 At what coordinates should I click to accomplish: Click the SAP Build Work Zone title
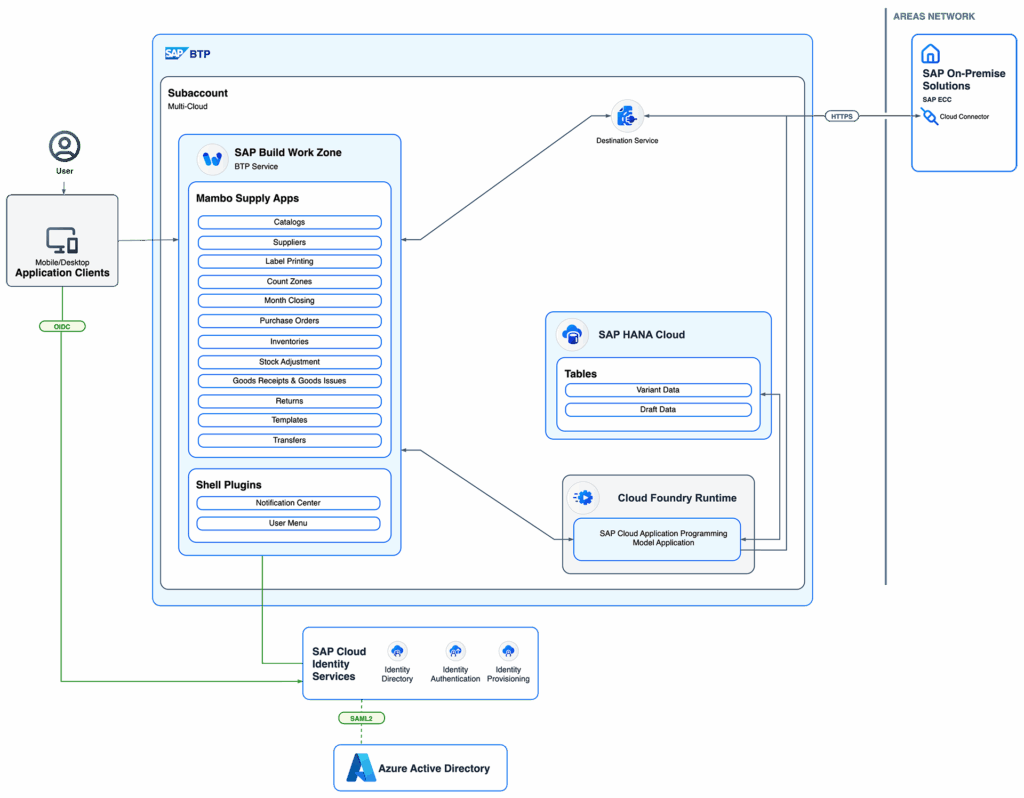(288, 152)
